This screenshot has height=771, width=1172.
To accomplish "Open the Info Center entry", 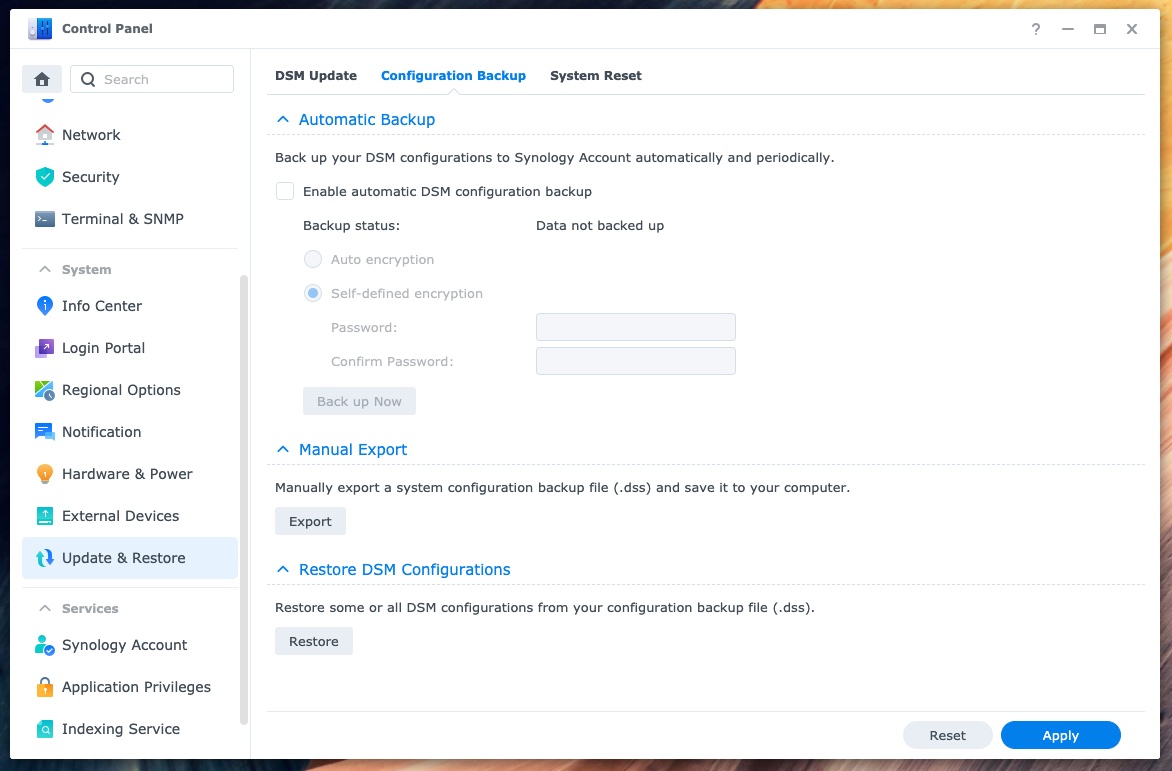I will pyautogui.click(x=130, y=306).
